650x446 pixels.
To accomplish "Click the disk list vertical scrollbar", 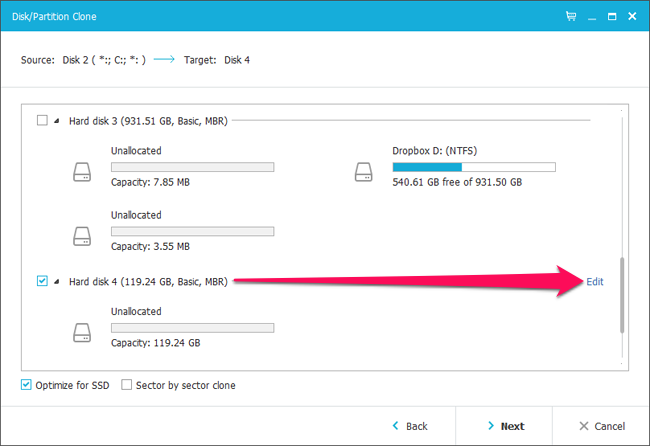I will tap(622, 295).
